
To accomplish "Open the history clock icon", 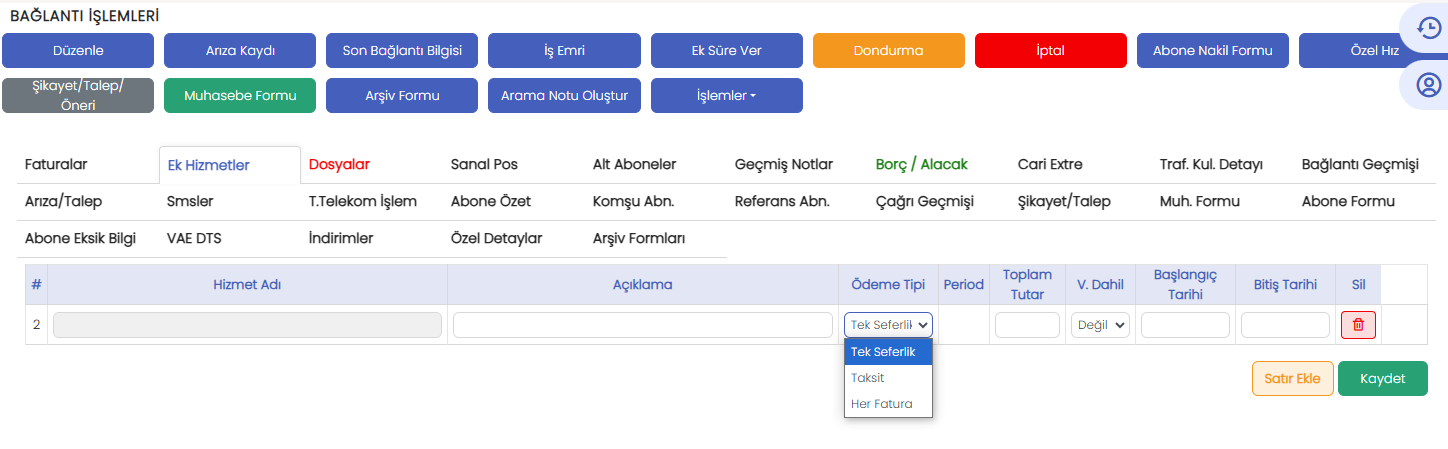I will (1427, 28).
